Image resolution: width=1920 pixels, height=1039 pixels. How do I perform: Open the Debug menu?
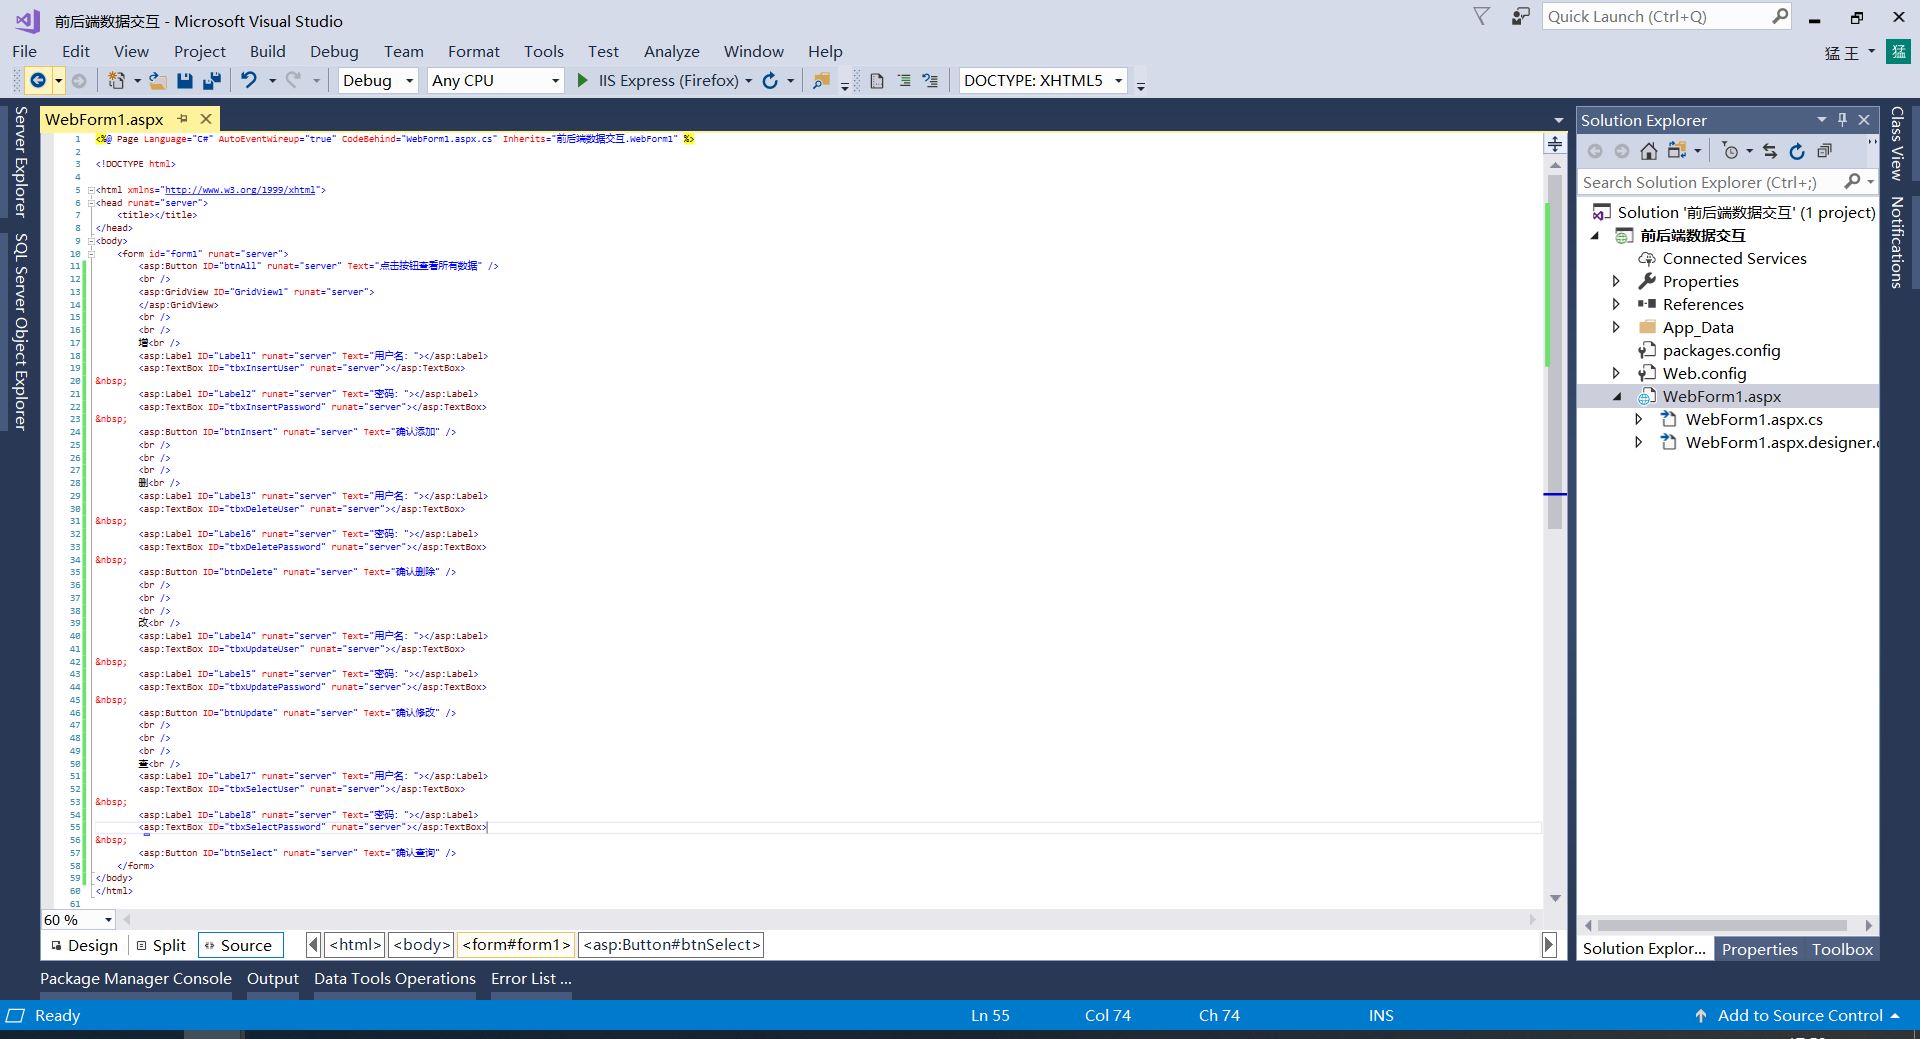click(x=334, y=52)
